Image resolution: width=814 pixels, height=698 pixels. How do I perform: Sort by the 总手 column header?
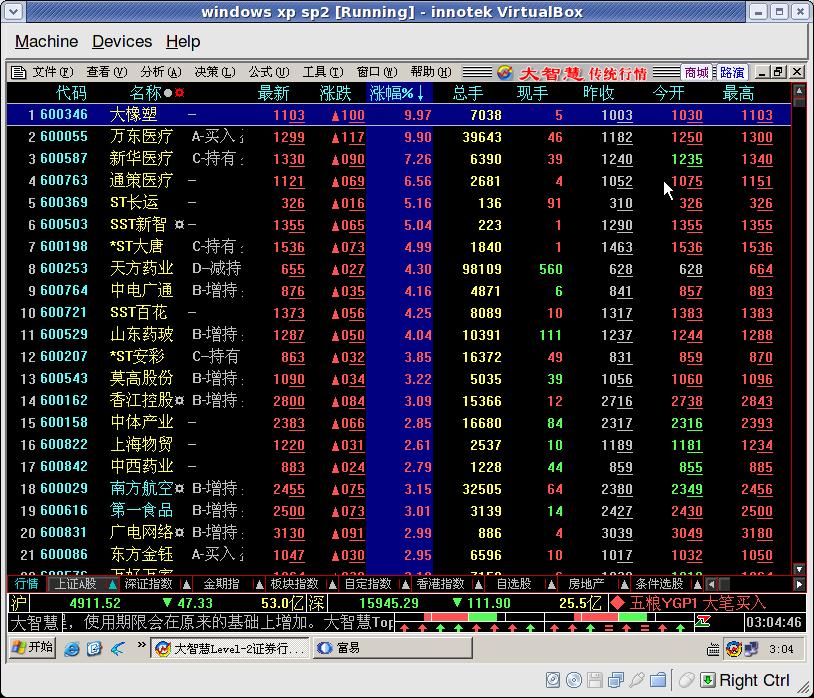(467, 93)
